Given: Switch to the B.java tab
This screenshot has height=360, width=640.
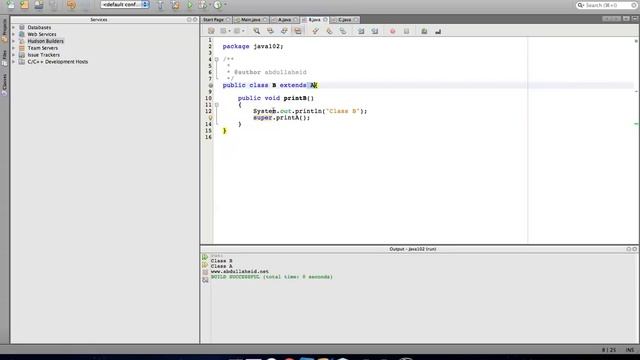Looking at the screenshot, I should click(x=314, y=20).
